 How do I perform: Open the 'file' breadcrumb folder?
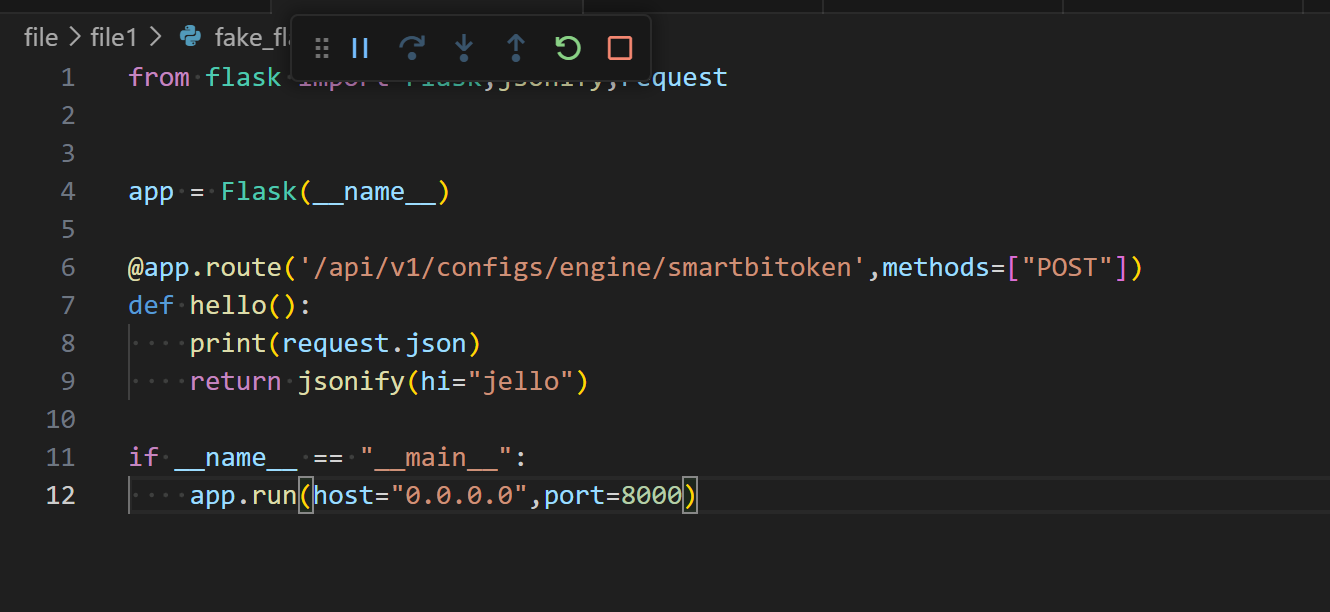coord(41,37)
